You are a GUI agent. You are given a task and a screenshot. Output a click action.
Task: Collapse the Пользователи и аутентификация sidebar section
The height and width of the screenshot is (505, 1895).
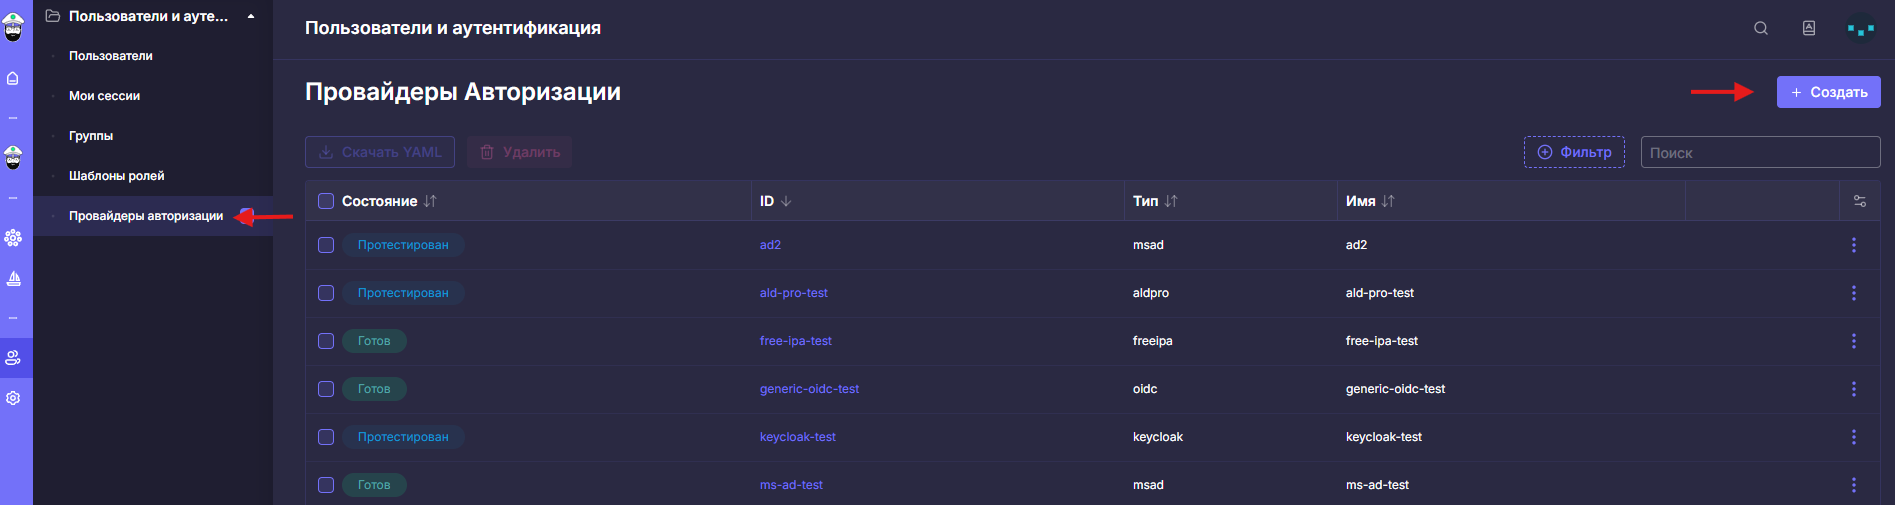[x=251, y=16]
